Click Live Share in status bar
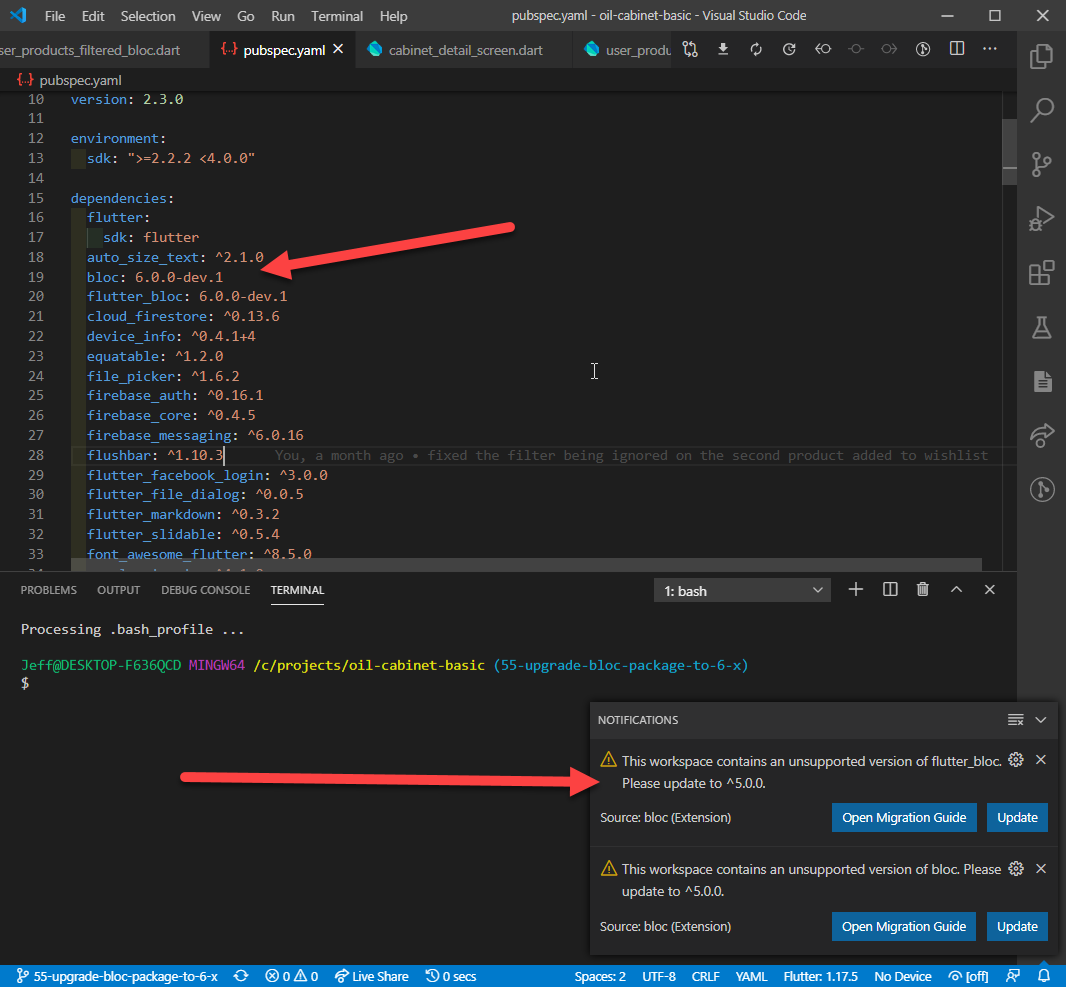 pyautogui.click(x=372, y=976)
